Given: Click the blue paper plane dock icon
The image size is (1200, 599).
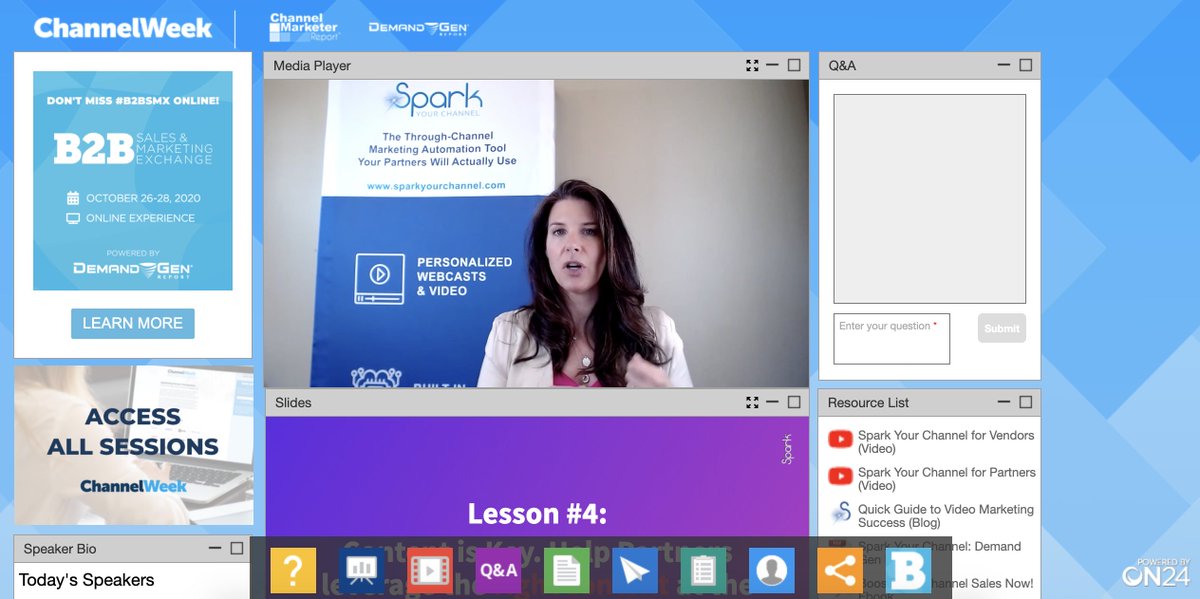Looking at the screenshot, I should tap(634, 571).
